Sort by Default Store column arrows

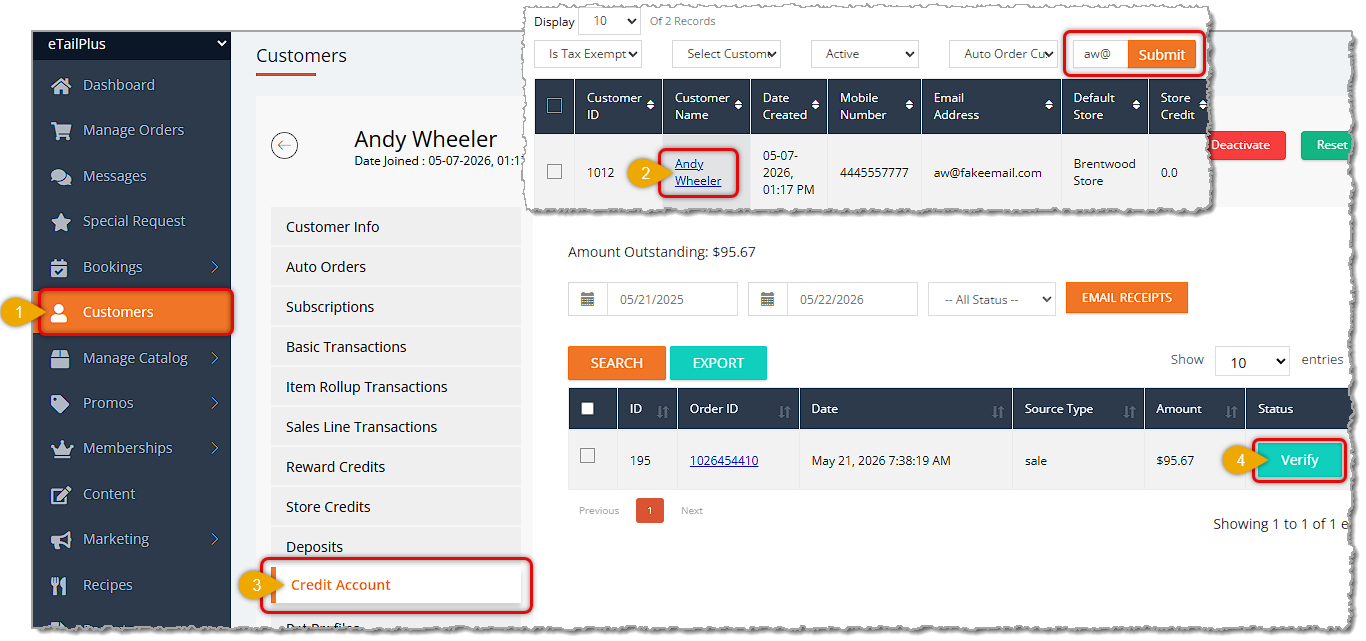1138,106
